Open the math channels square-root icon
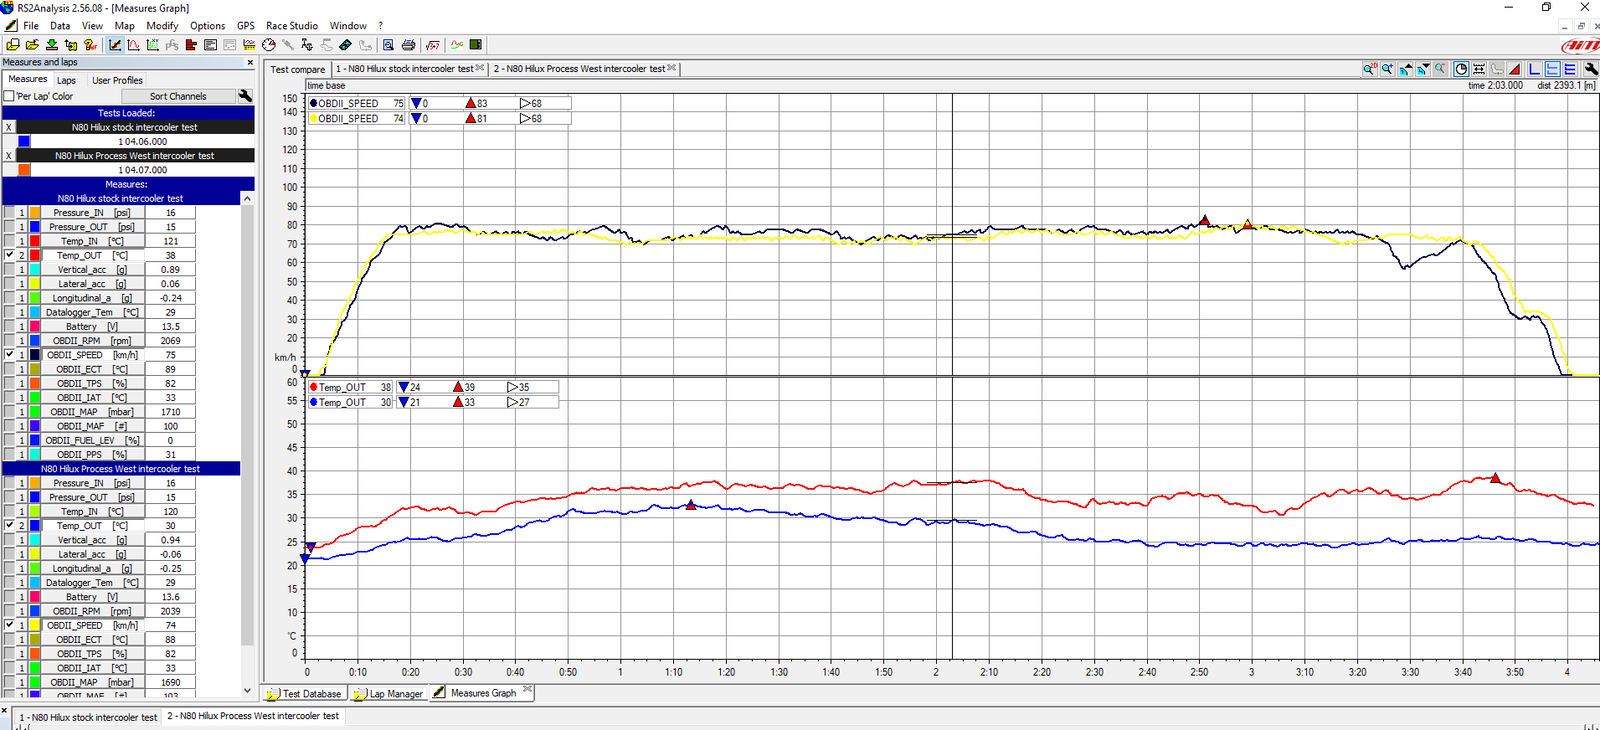This screenshot has height=730, width=1600. tap(432, 45)
